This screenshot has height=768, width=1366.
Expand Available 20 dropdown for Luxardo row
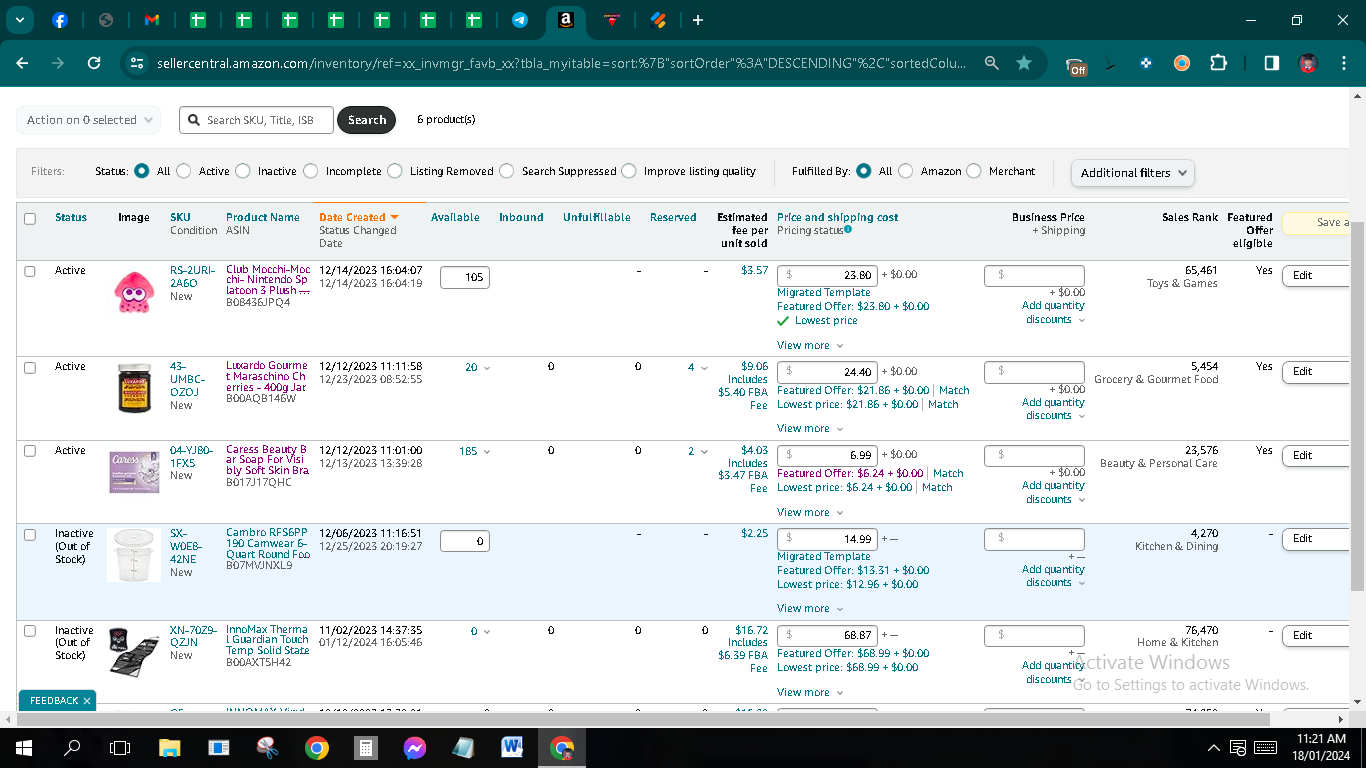click(477, 367)
